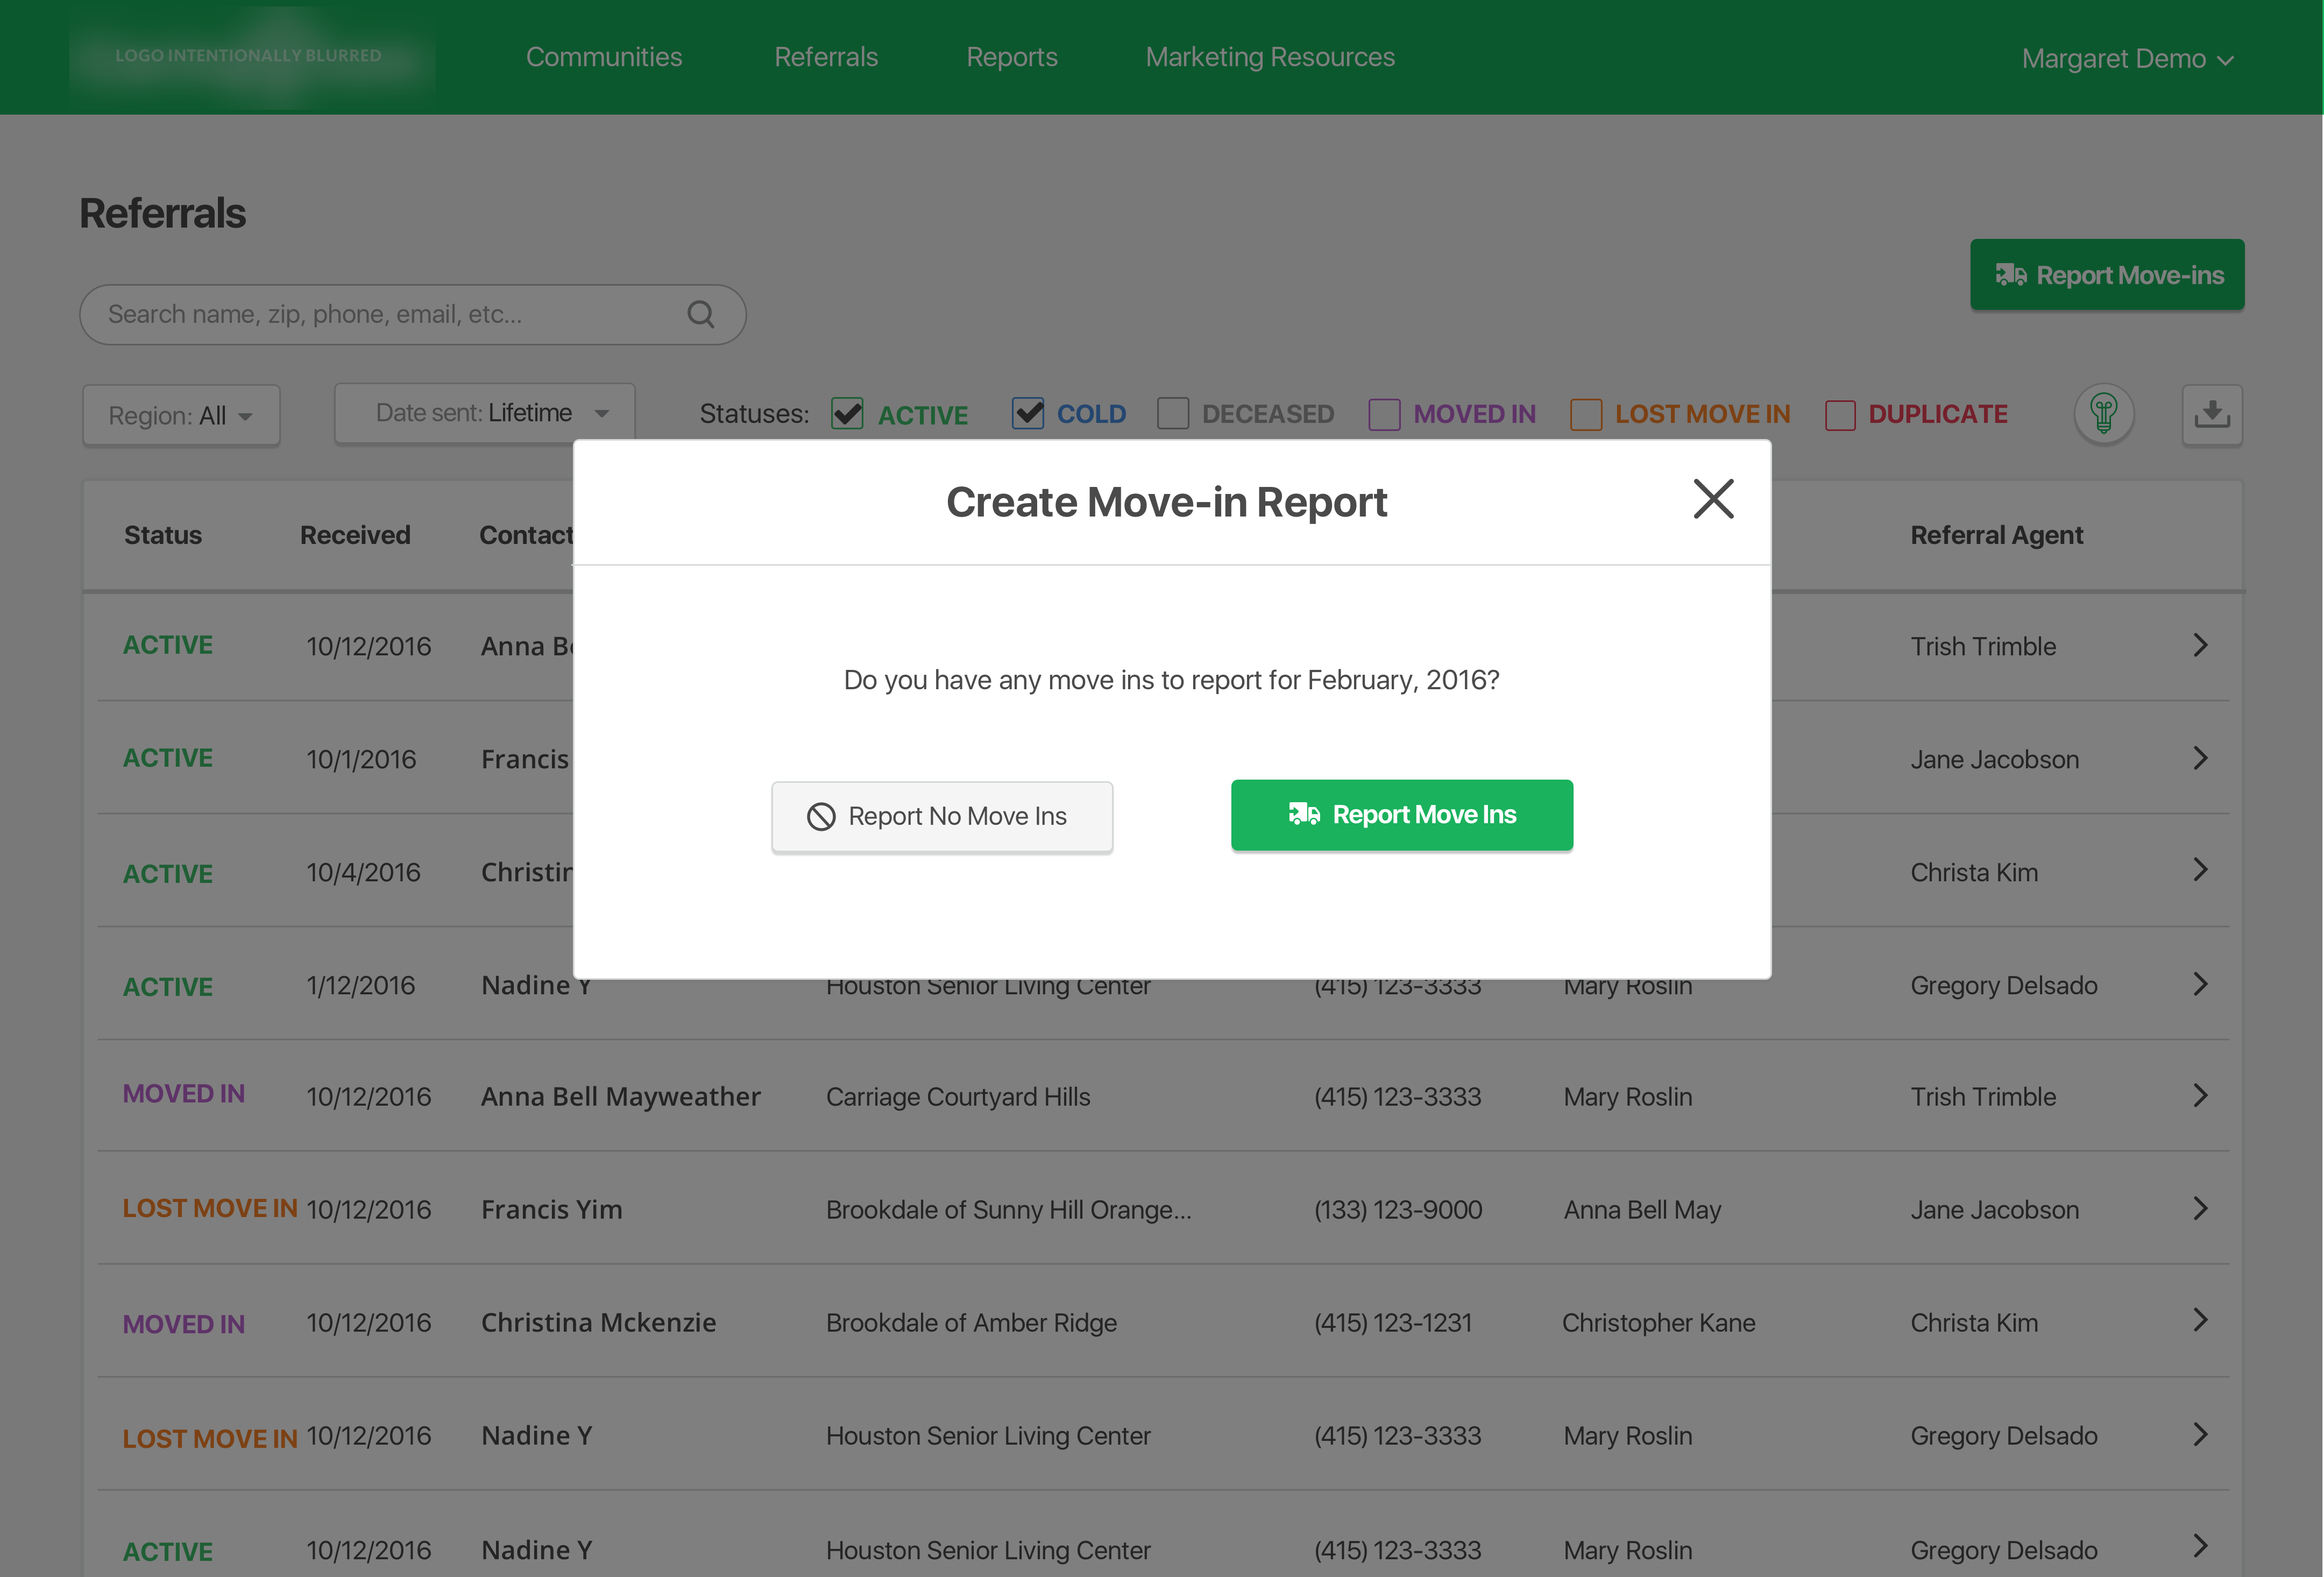Viewport: 2324px width, 1577px height.
Task: Open the Communities nav item
Action: click(604, 57)
